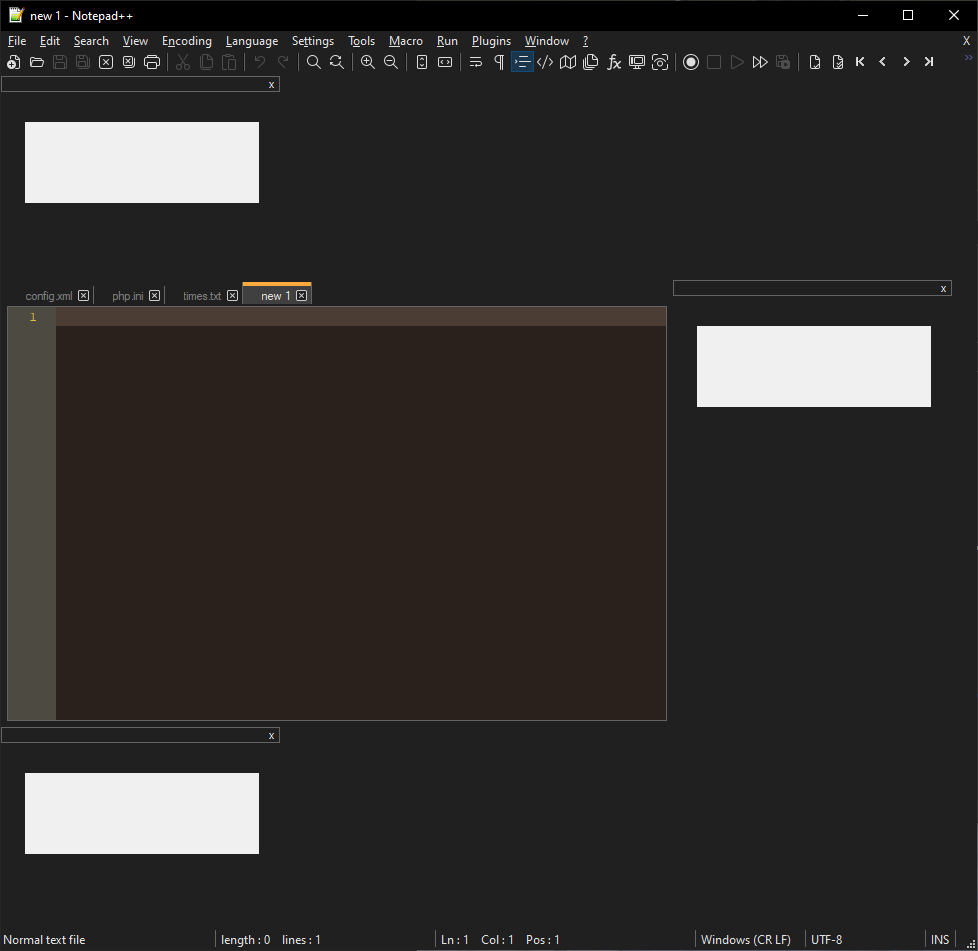Screen dimensions: 978x951
Task: Click Windows (CR LF) in status bar
Action: 746,940
